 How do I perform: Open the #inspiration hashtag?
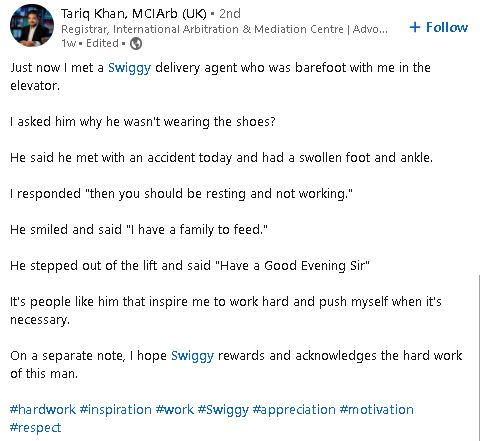[x=116, y=409]
